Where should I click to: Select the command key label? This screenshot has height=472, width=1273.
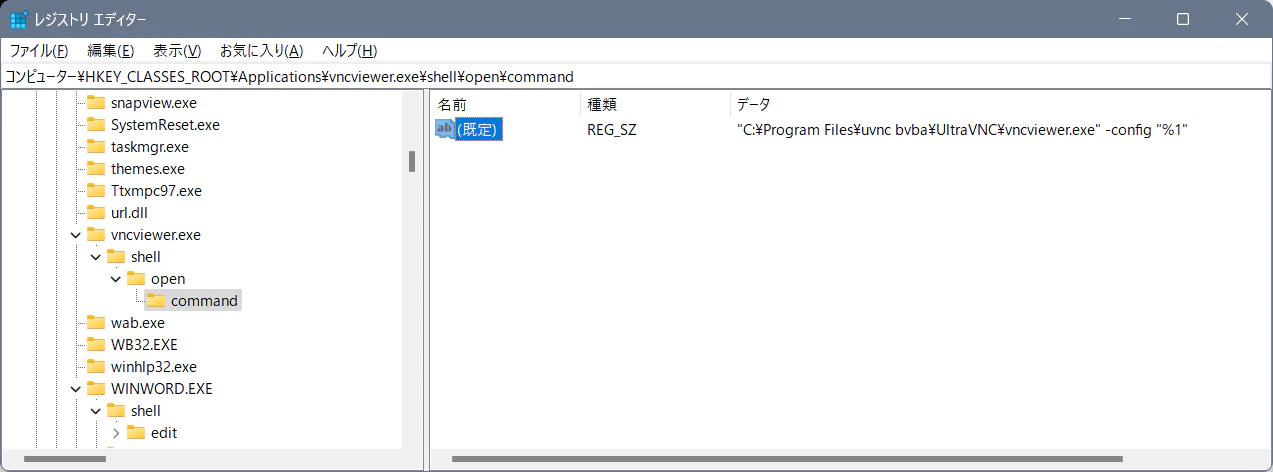(x=204, y=301)
